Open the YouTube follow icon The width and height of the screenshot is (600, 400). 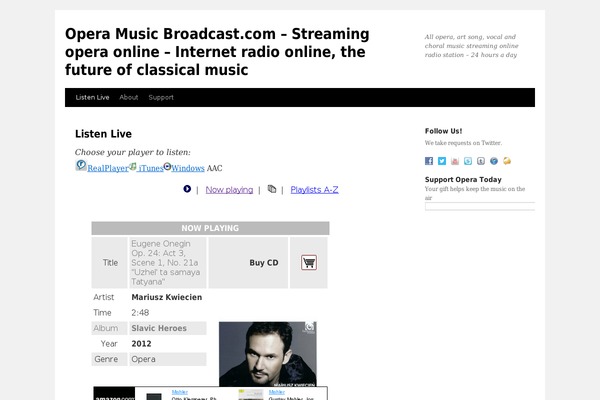[455, 161]
